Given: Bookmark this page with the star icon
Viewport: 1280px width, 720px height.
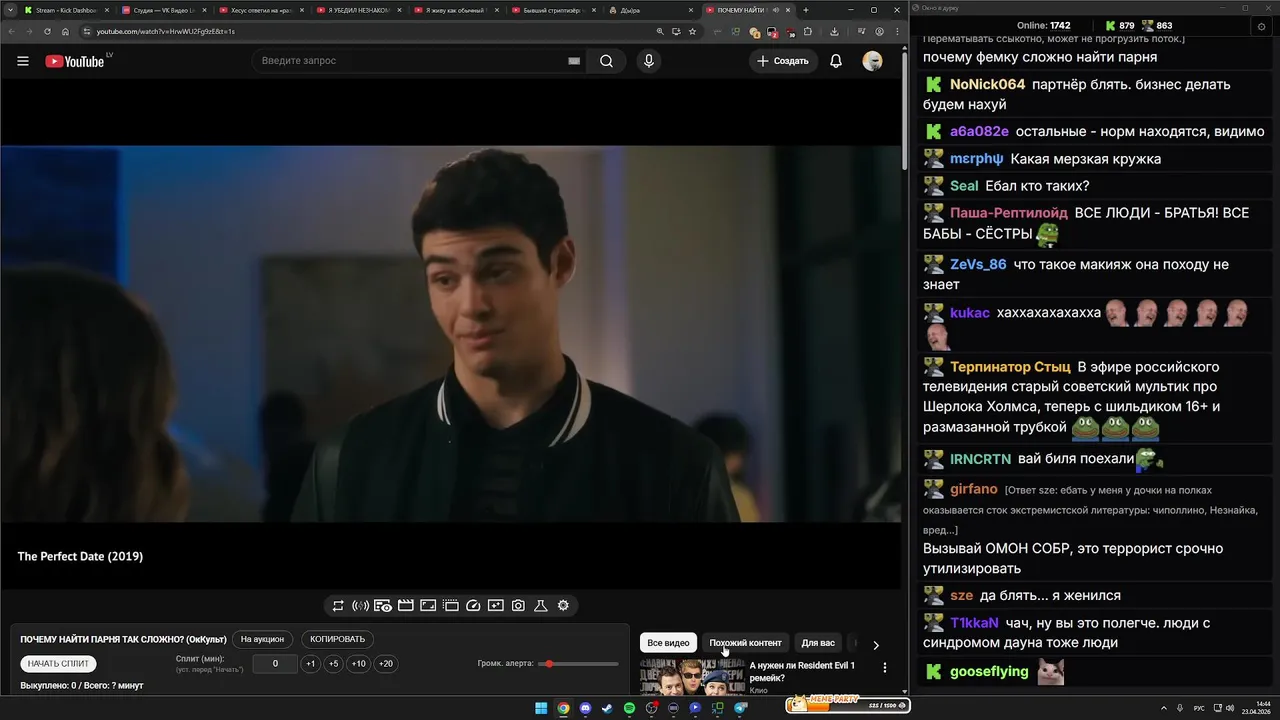Looking at the screenshot, I should point(692,31).
